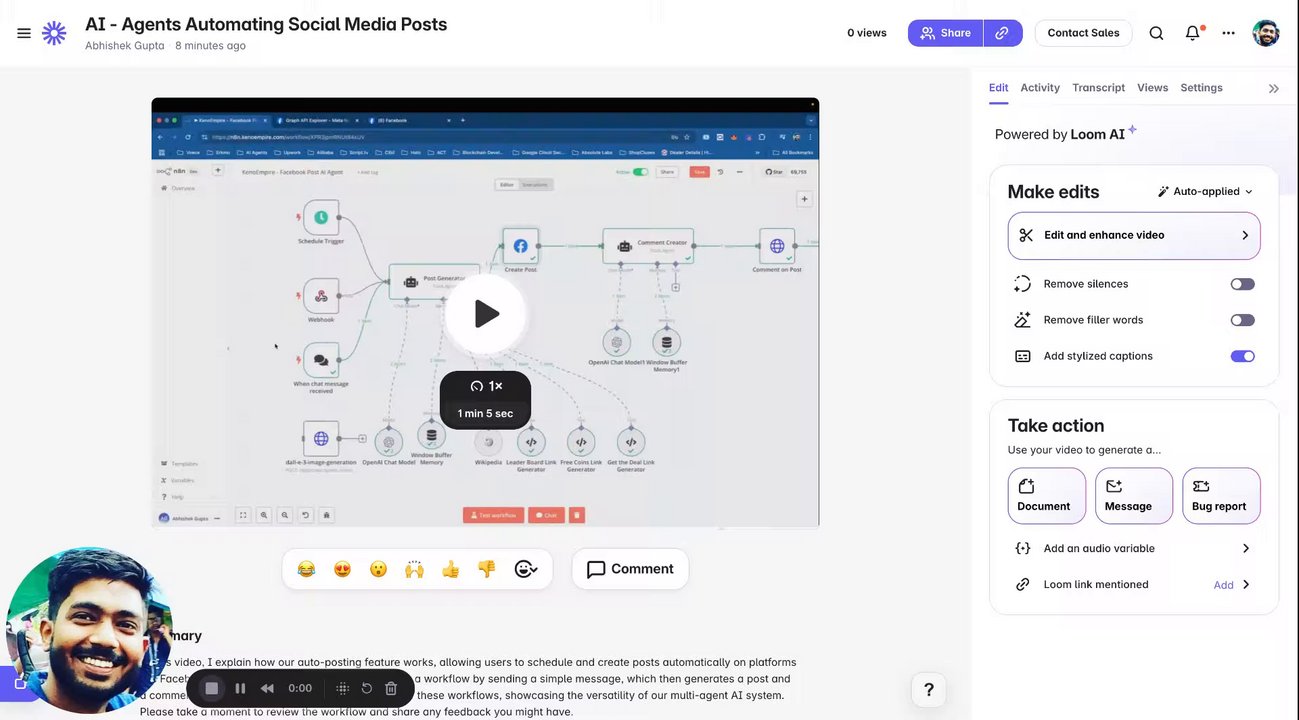The image size is (1299, 720).
Task: Change the 1× playback speed
Action: coord(486,386)
